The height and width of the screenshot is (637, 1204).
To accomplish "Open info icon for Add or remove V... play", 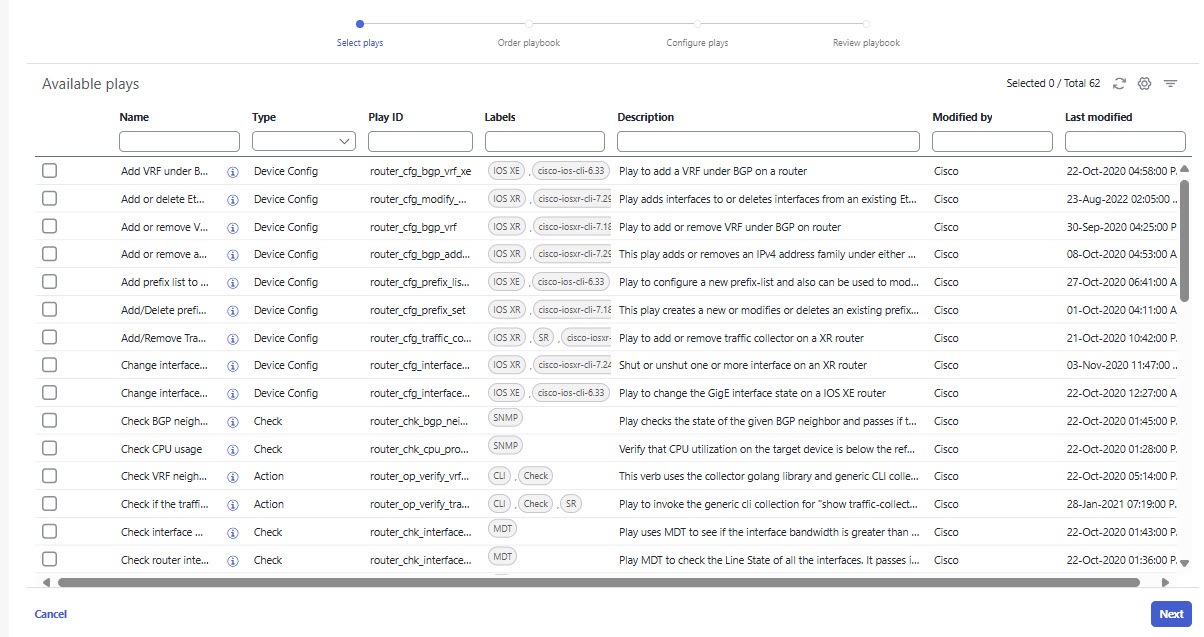I will point(232,227).
